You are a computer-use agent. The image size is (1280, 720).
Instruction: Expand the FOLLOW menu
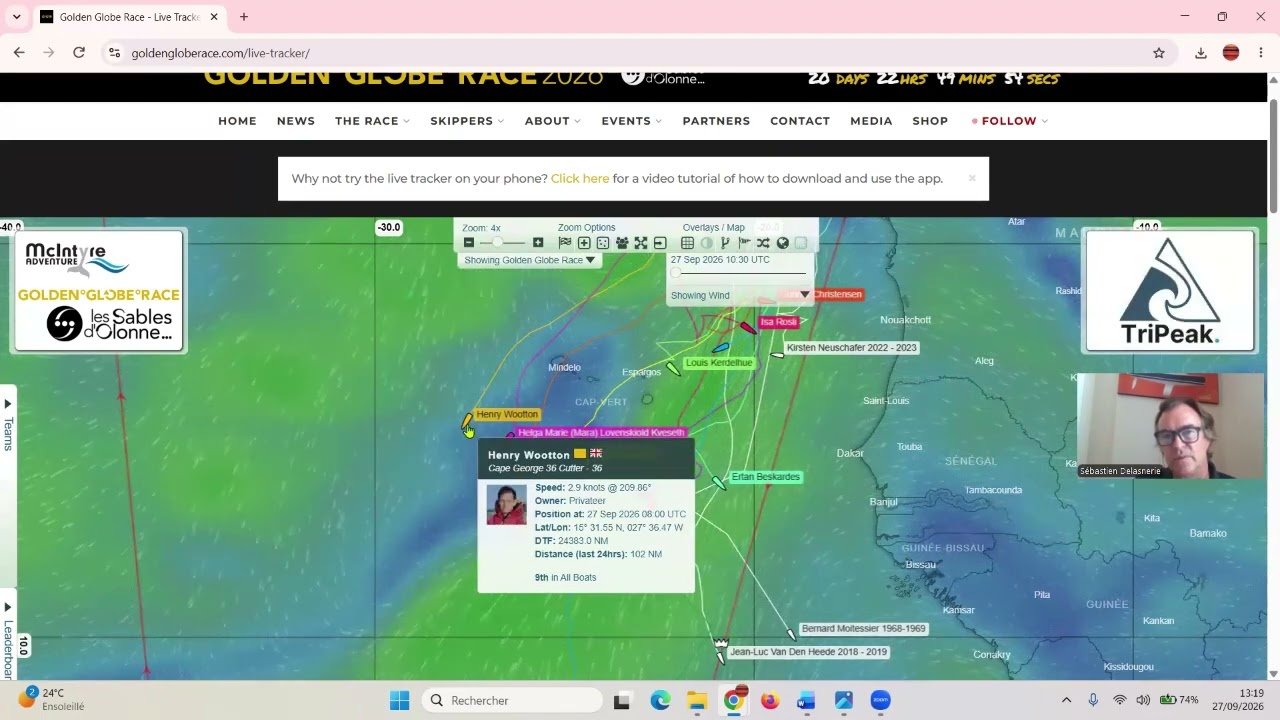(1010, 121)
